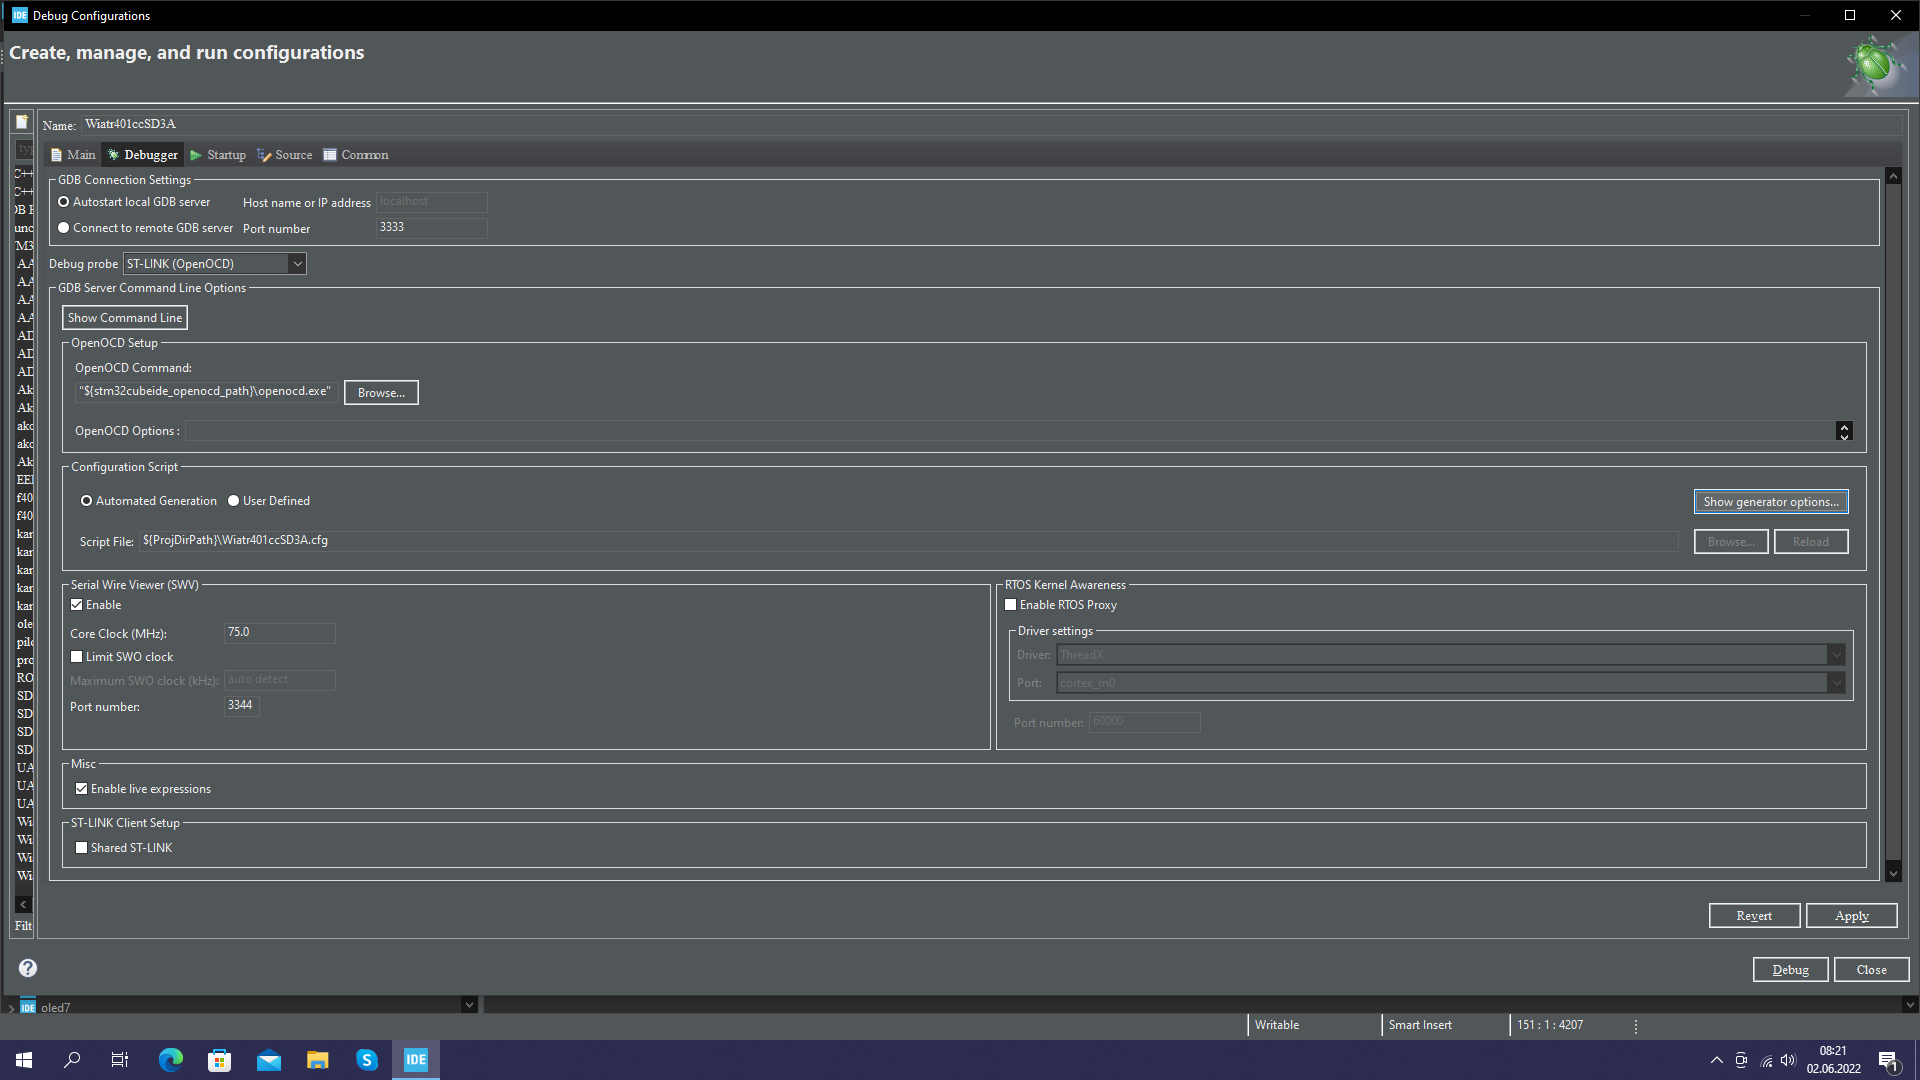Click the Writable status bar entry
1920x1080 pixels.
pyautogui.click(x=1277, y=1025)
